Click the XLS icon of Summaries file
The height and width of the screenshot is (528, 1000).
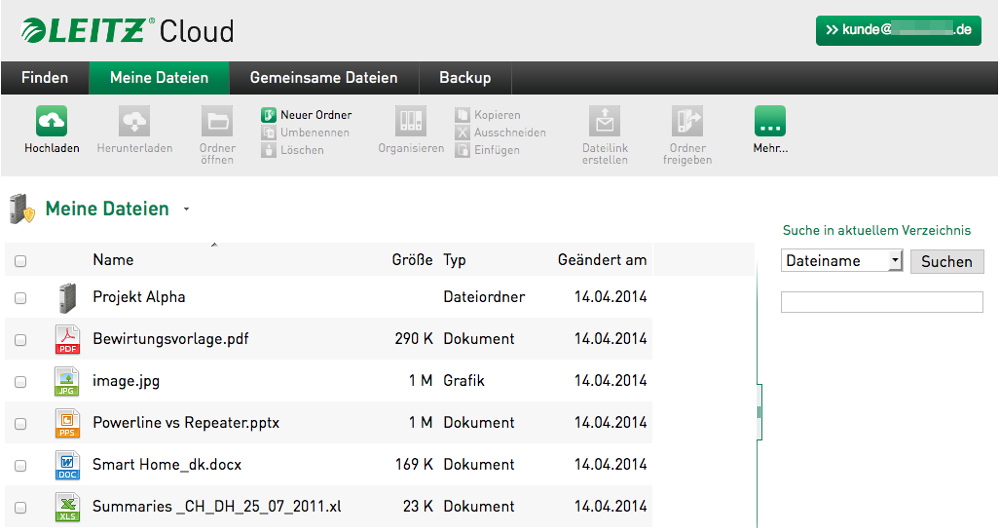pyautogui.click(x=67, y=507)
